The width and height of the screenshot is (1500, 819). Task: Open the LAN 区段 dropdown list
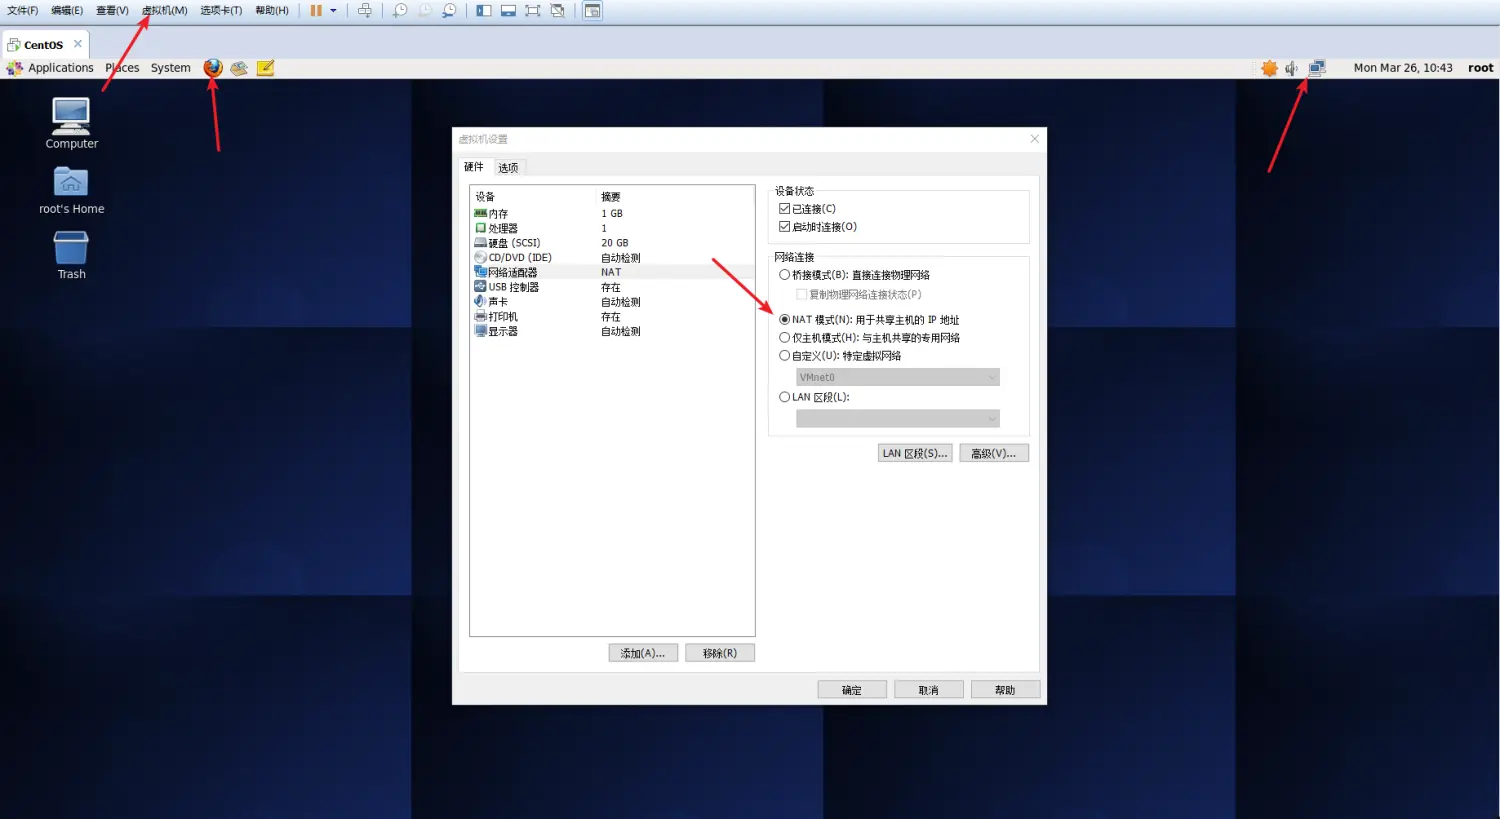pos(898,419)
